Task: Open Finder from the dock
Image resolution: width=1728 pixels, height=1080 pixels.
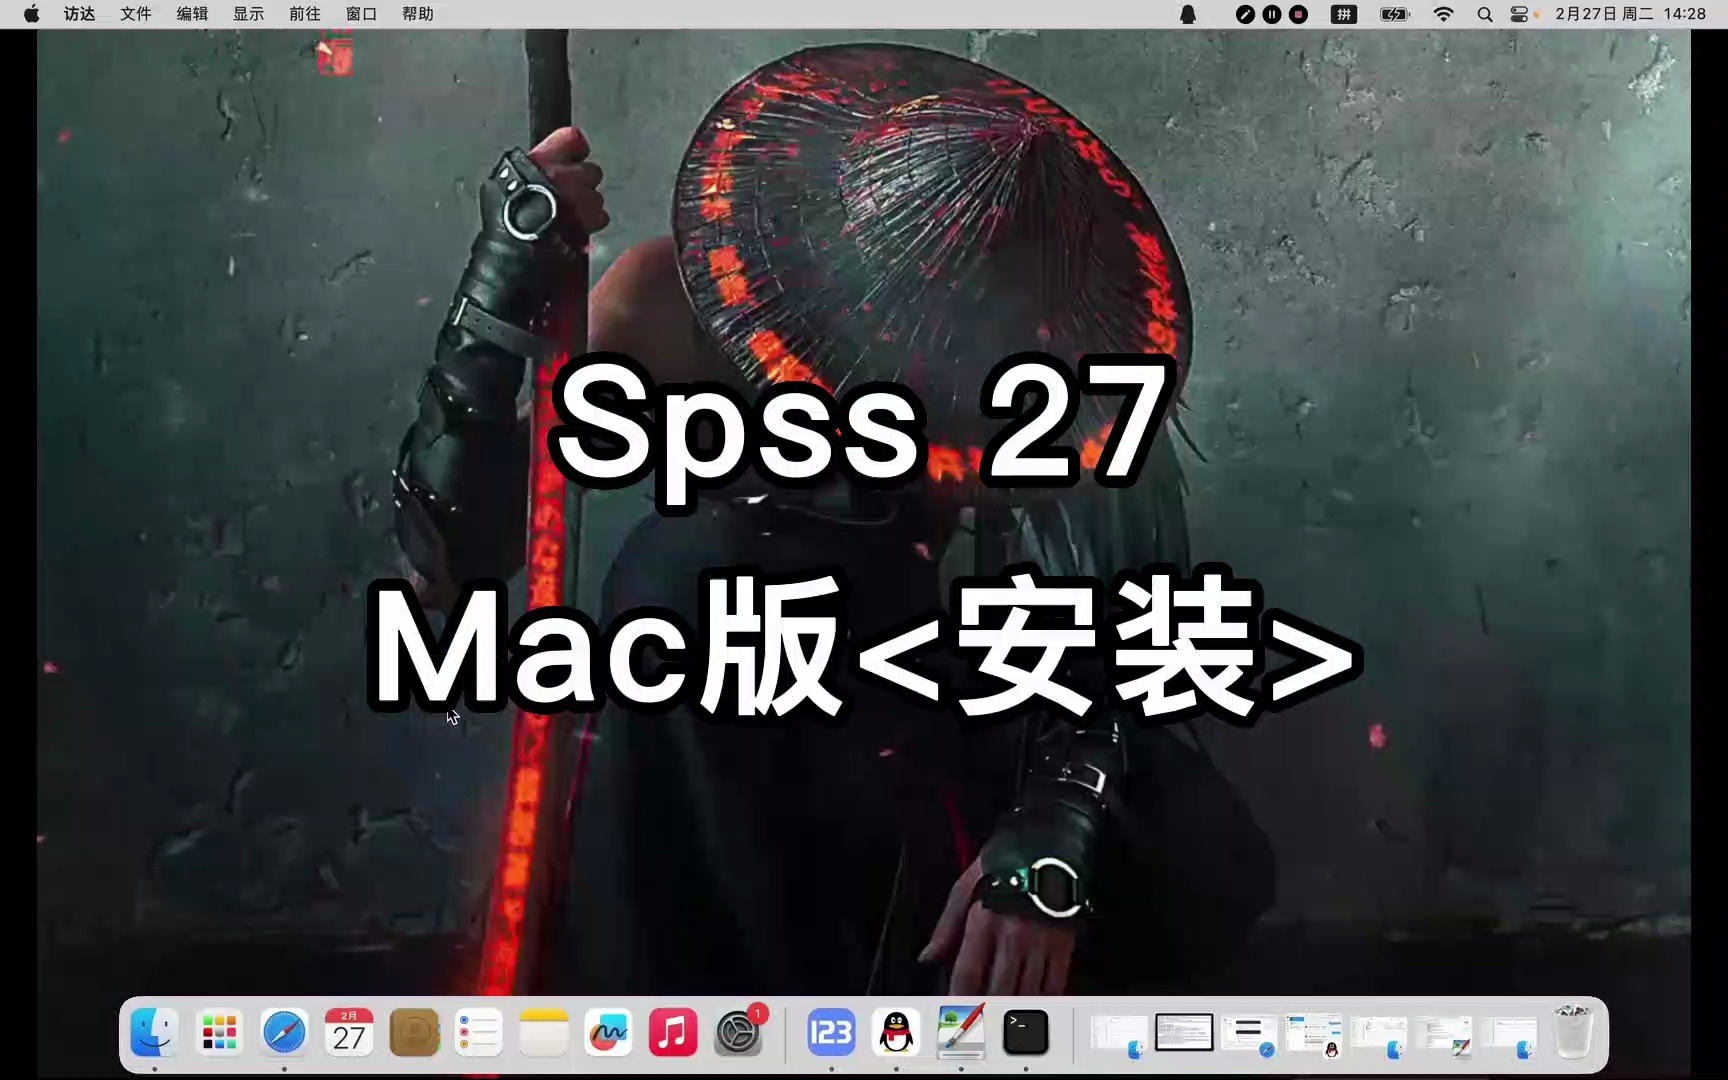Action: (154, 1032)
